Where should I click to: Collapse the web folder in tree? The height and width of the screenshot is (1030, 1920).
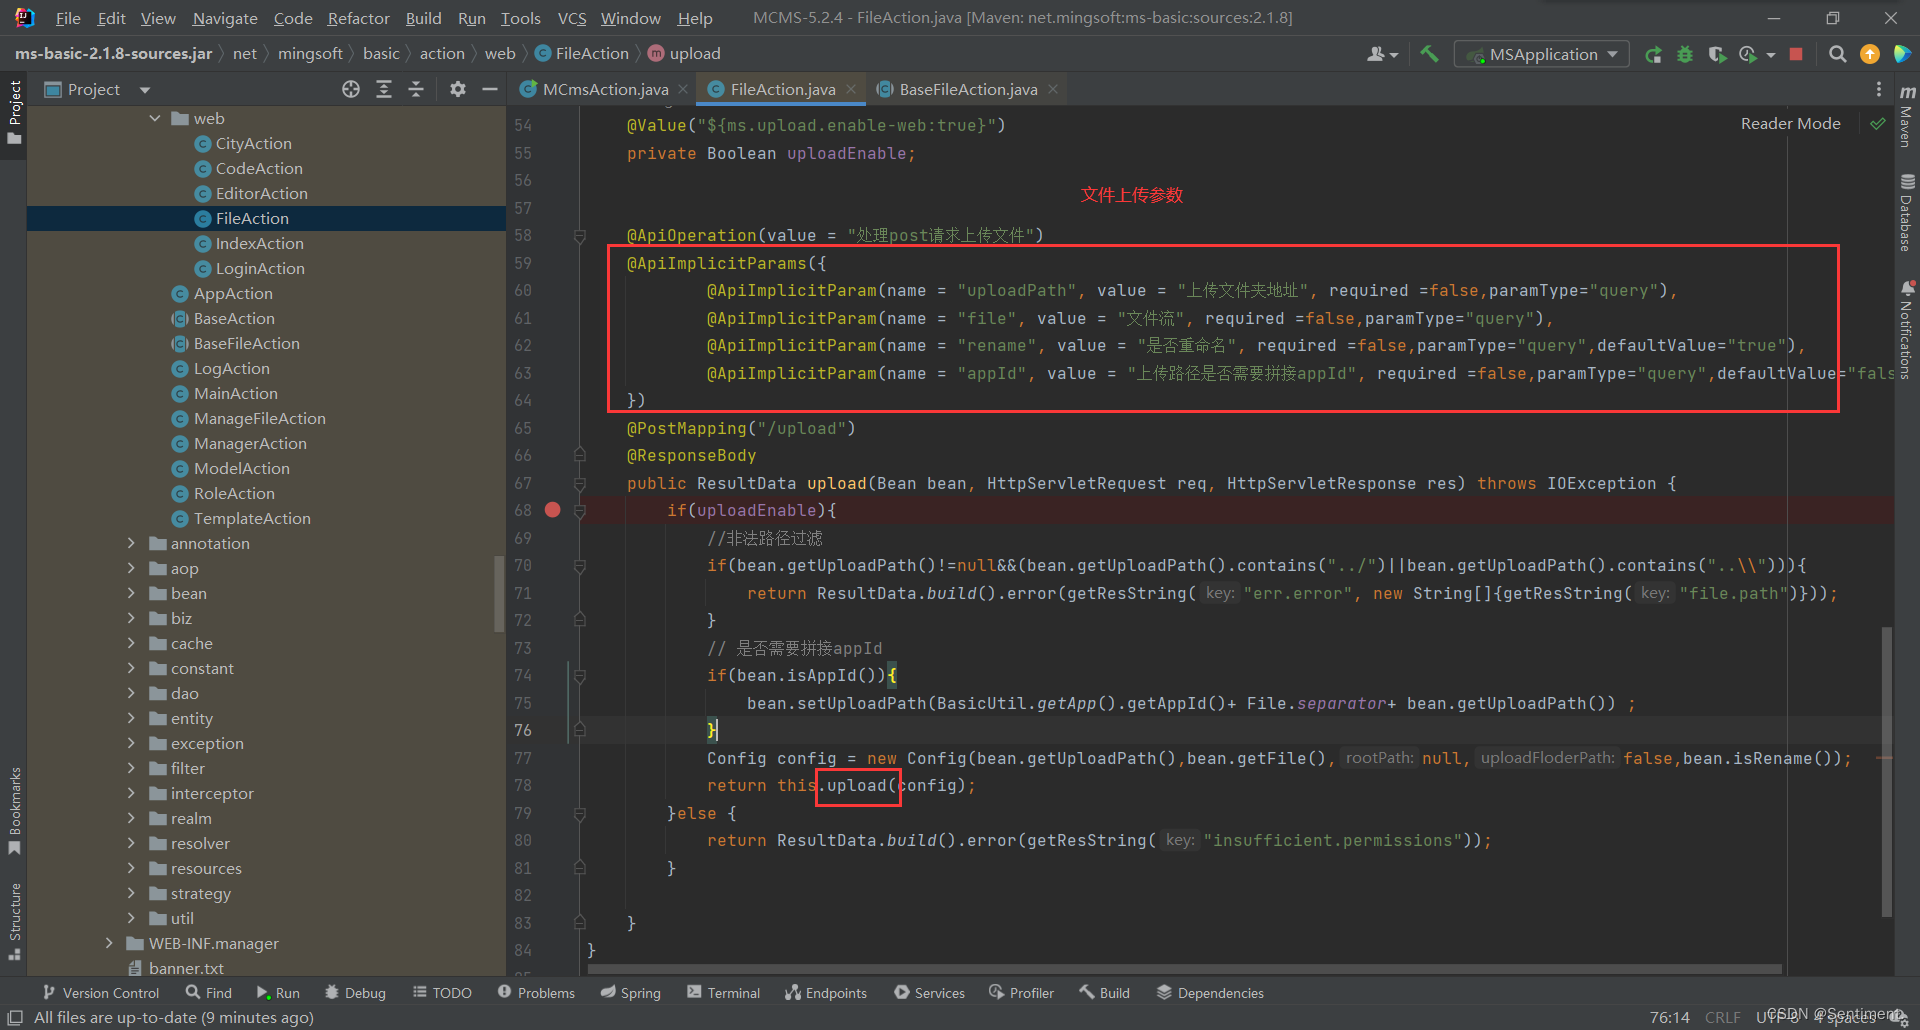[x=155, y=118]
